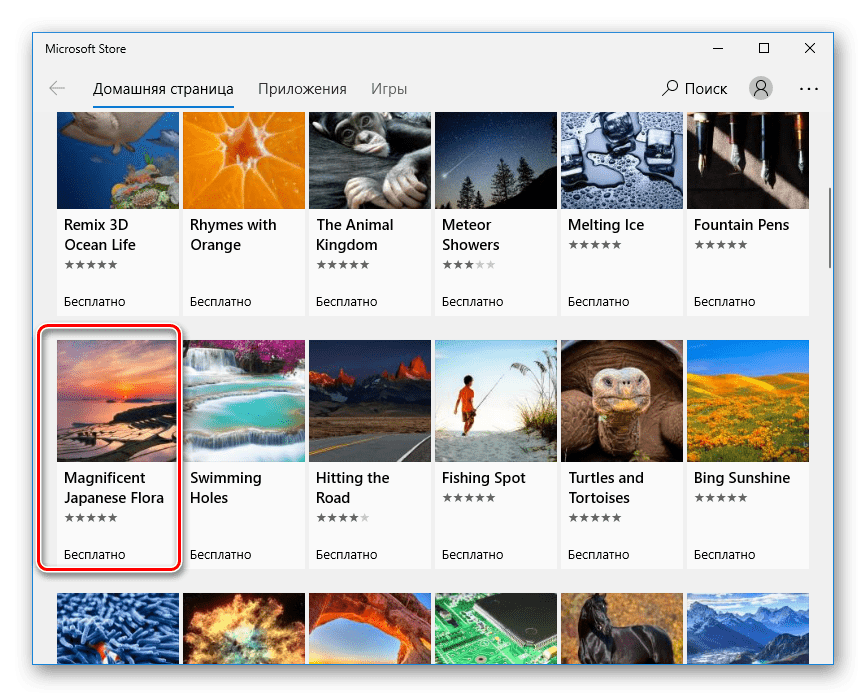Click the Hitting the Road title
This screenshot has width=866, height=697.
coord(352,488)
